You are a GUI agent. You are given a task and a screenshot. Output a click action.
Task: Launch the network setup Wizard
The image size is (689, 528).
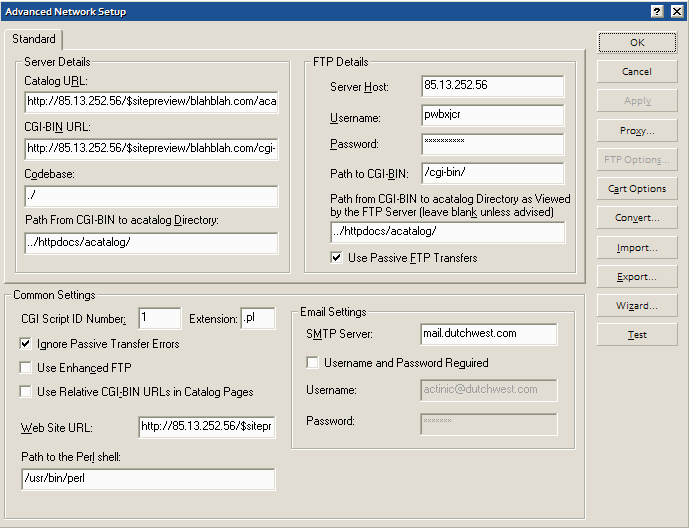click(x=637, y=306)
